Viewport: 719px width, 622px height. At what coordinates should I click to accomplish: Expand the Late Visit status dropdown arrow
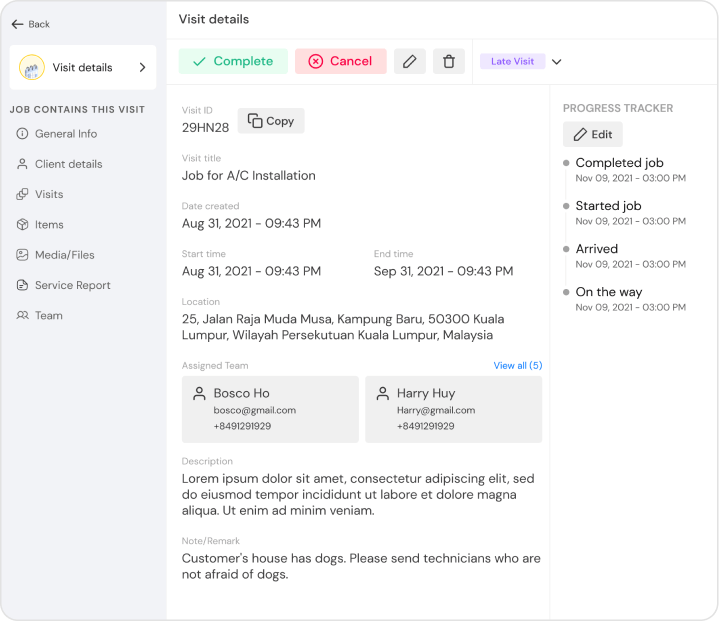point(556,61)
